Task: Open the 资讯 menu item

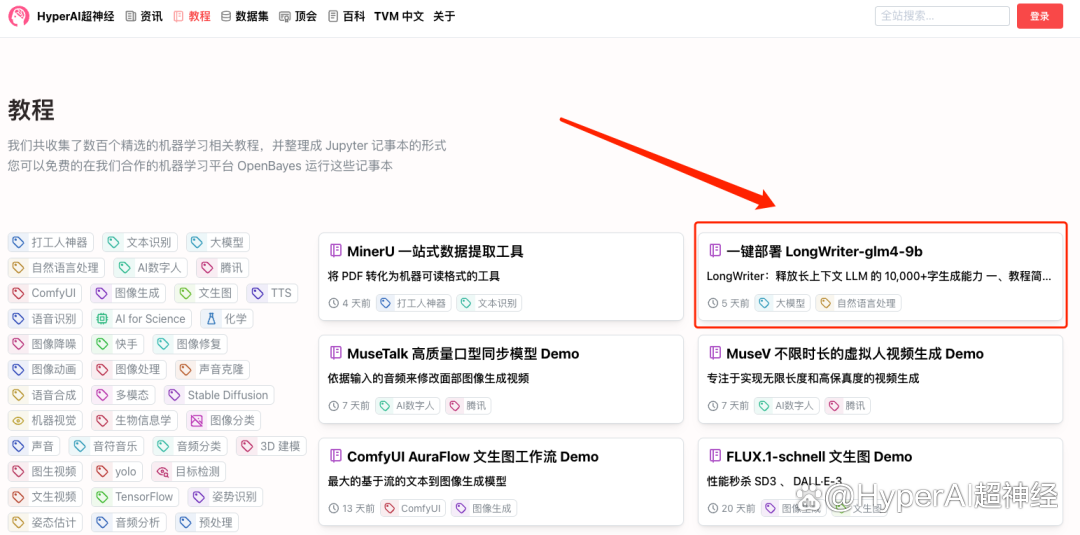Action: click(x=144, y=16)
